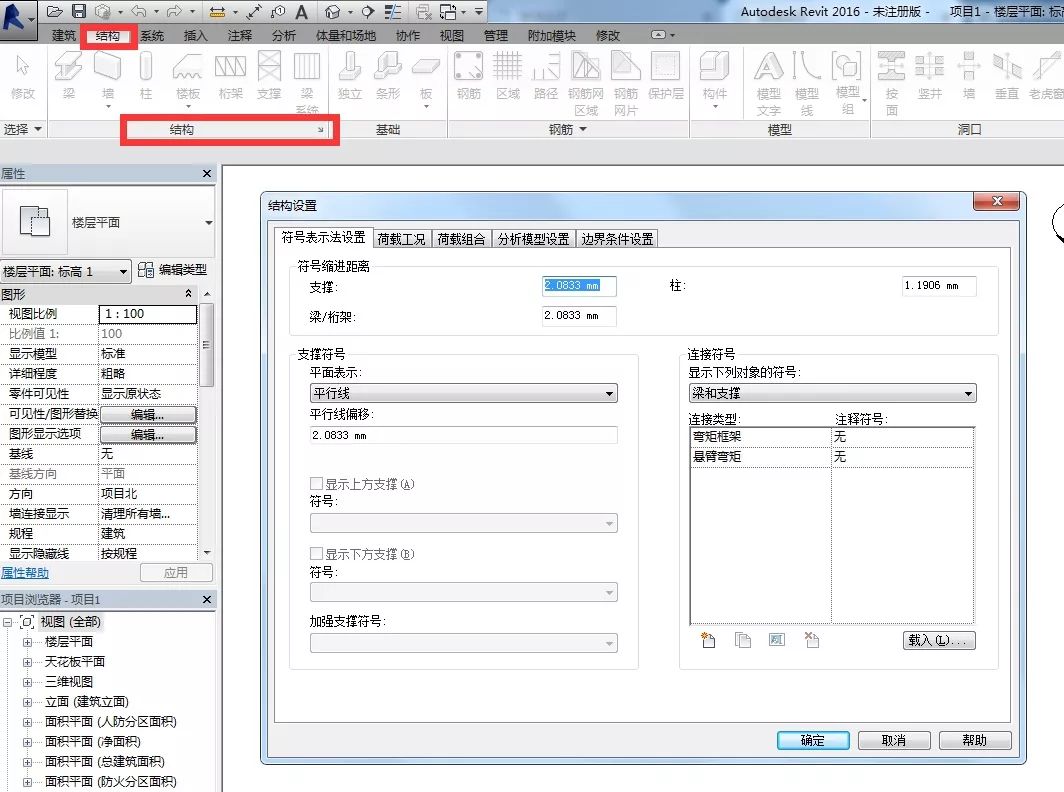
Task: Click the 视图比例 value field 1 : 100
Action: click(x=148, y=314)
